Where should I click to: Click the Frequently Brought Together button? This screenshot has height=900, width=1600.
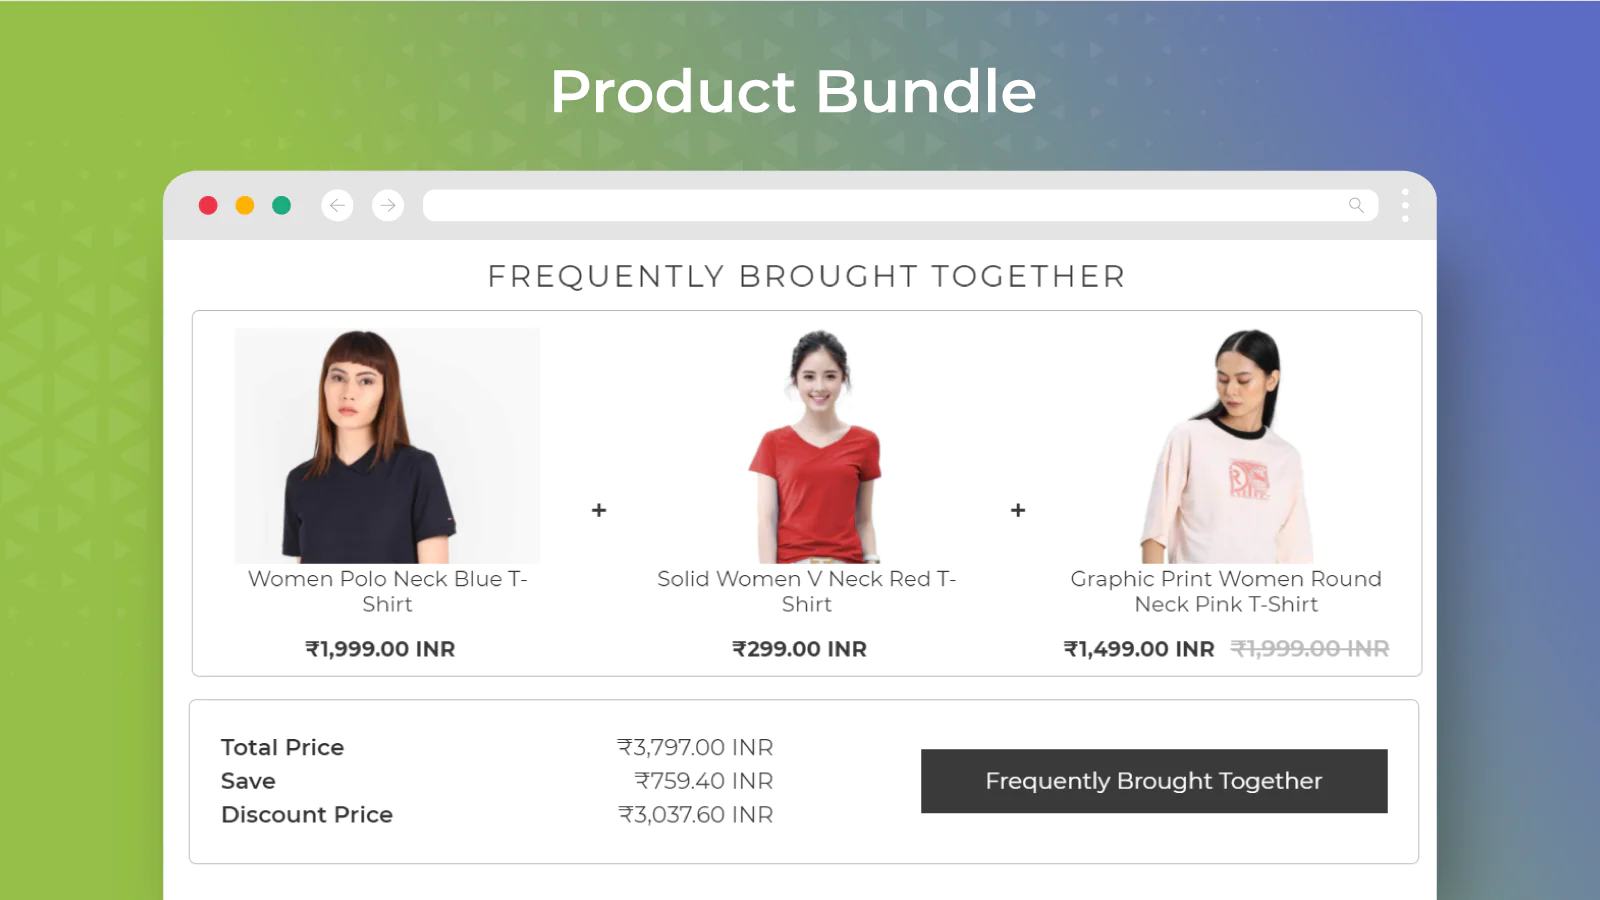pos(1153,781)
